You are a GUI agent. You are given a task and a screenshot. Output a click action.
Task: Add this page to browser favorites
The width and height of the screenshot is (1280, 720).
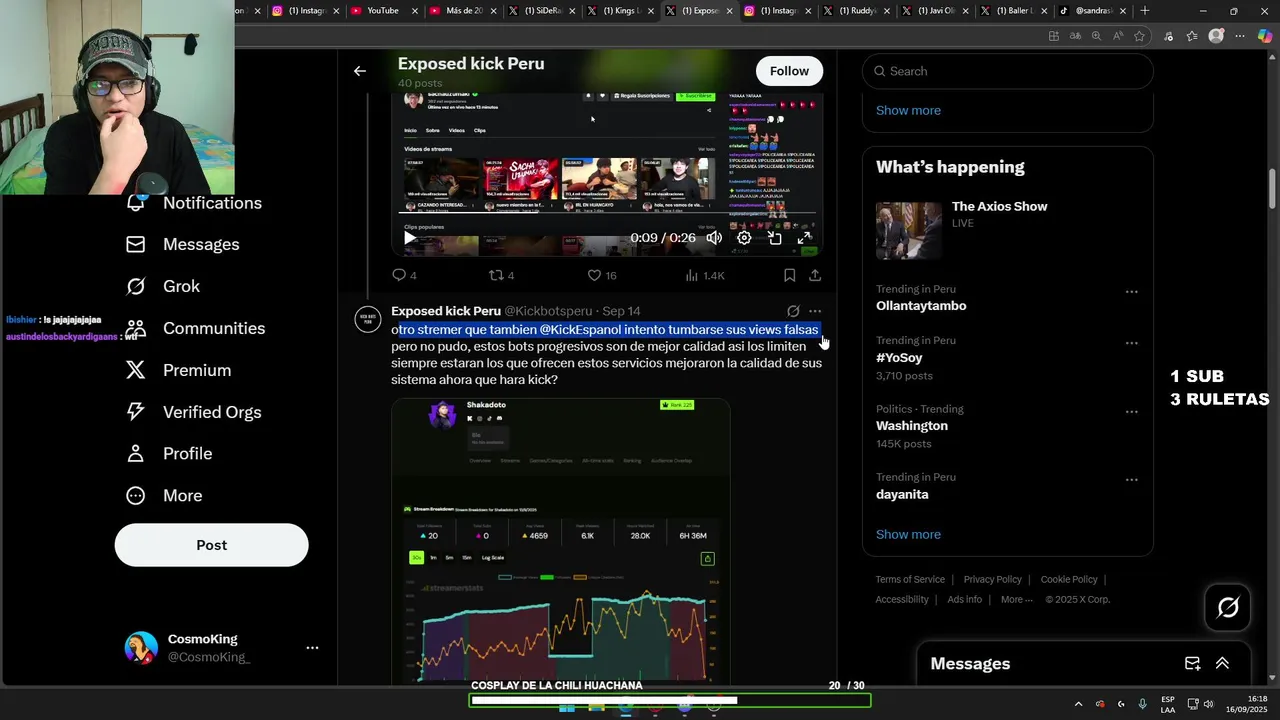coord(1139,36)
